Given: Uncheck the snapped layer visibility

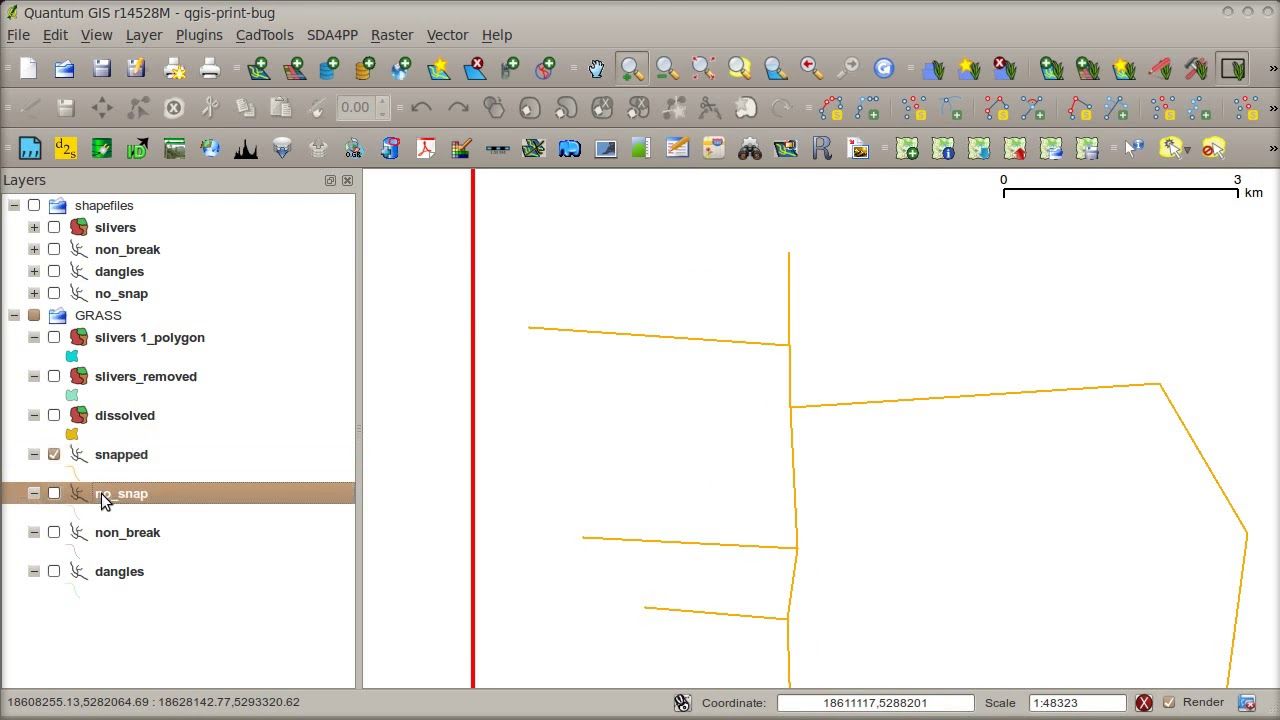Looking at the screenshot, I should tap(54, 454).
